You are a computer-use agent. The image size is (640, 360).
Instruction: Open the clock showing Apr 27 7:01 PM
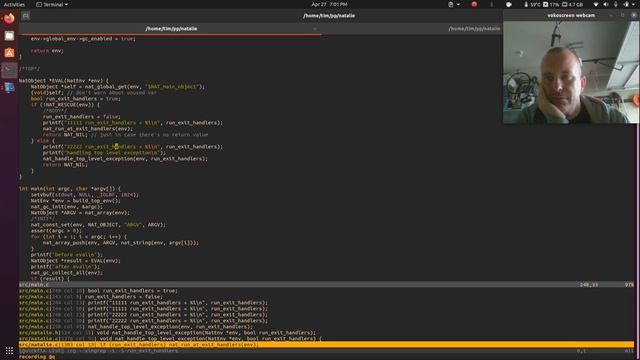[329, 4]
